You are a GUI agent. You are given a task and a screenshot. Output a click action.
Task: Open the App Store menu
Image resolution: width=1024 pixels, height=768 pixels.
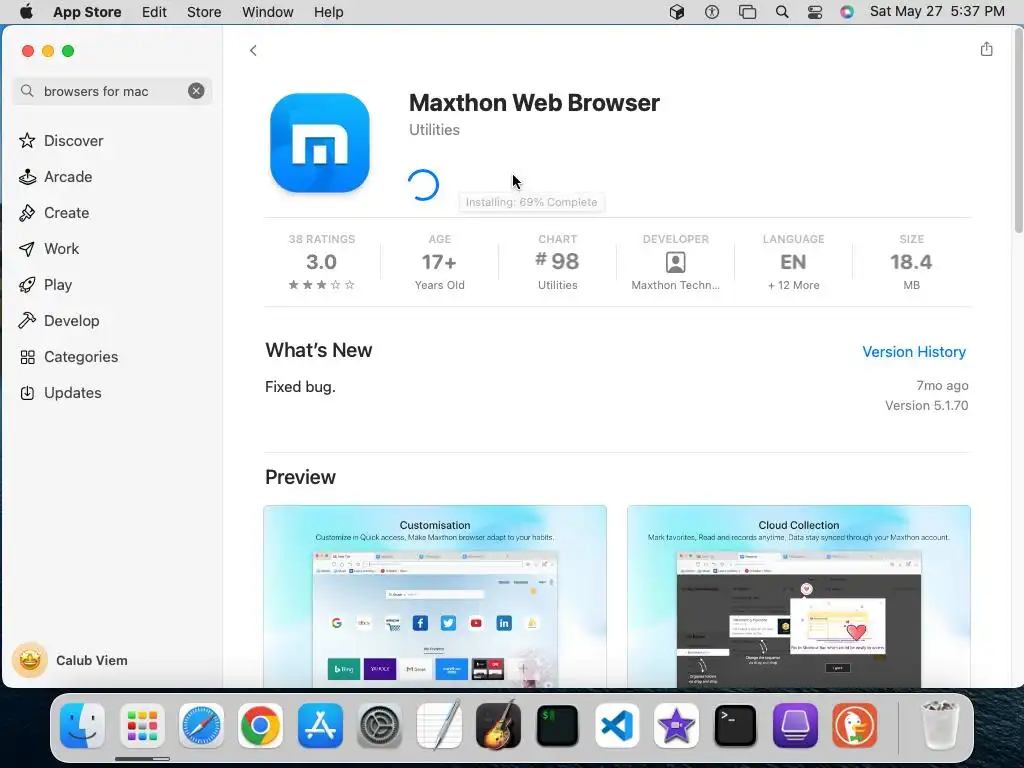coord(87,12)
